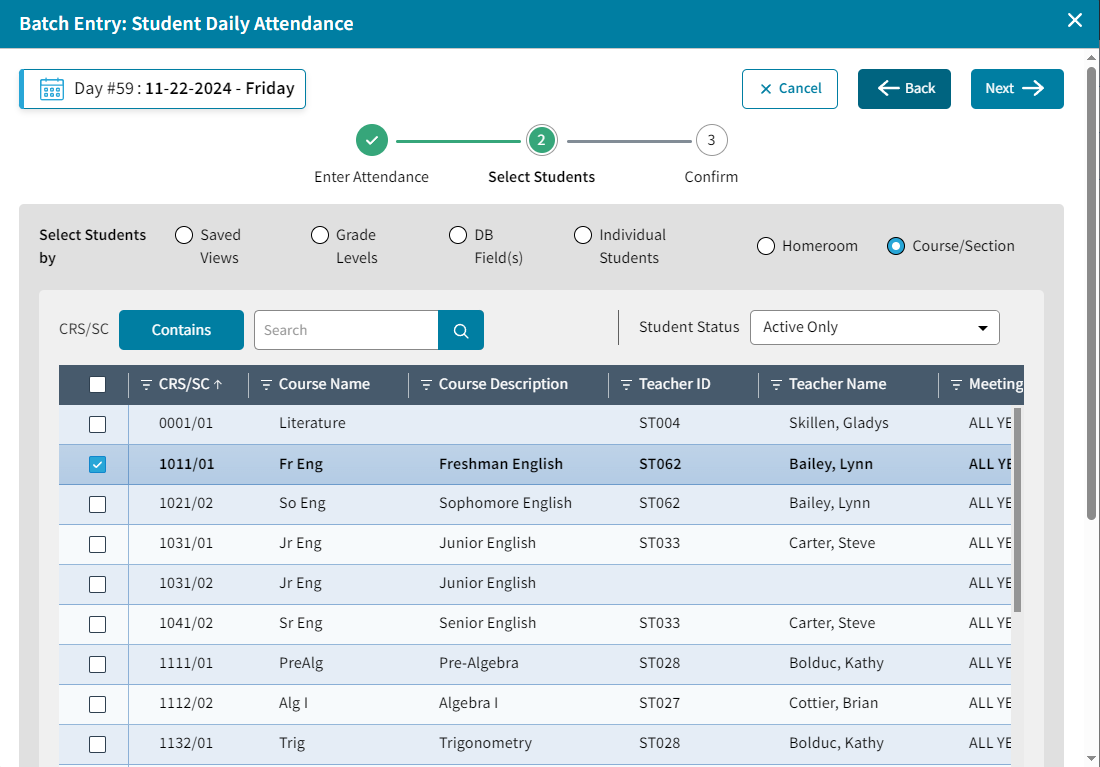
Task: Click the search magnifier button
Action: (461, 330)
